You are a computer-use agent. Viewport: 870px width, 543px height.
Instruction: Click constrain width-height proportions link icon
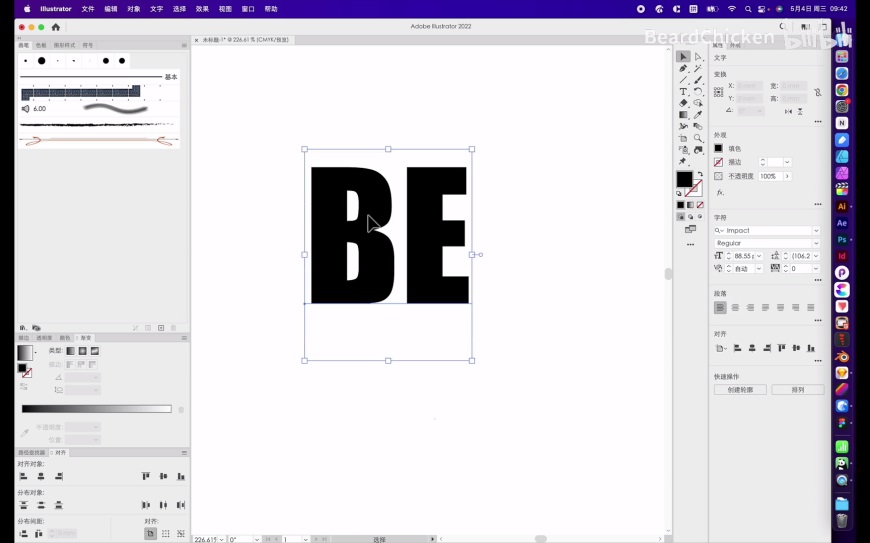coord(818,92)
